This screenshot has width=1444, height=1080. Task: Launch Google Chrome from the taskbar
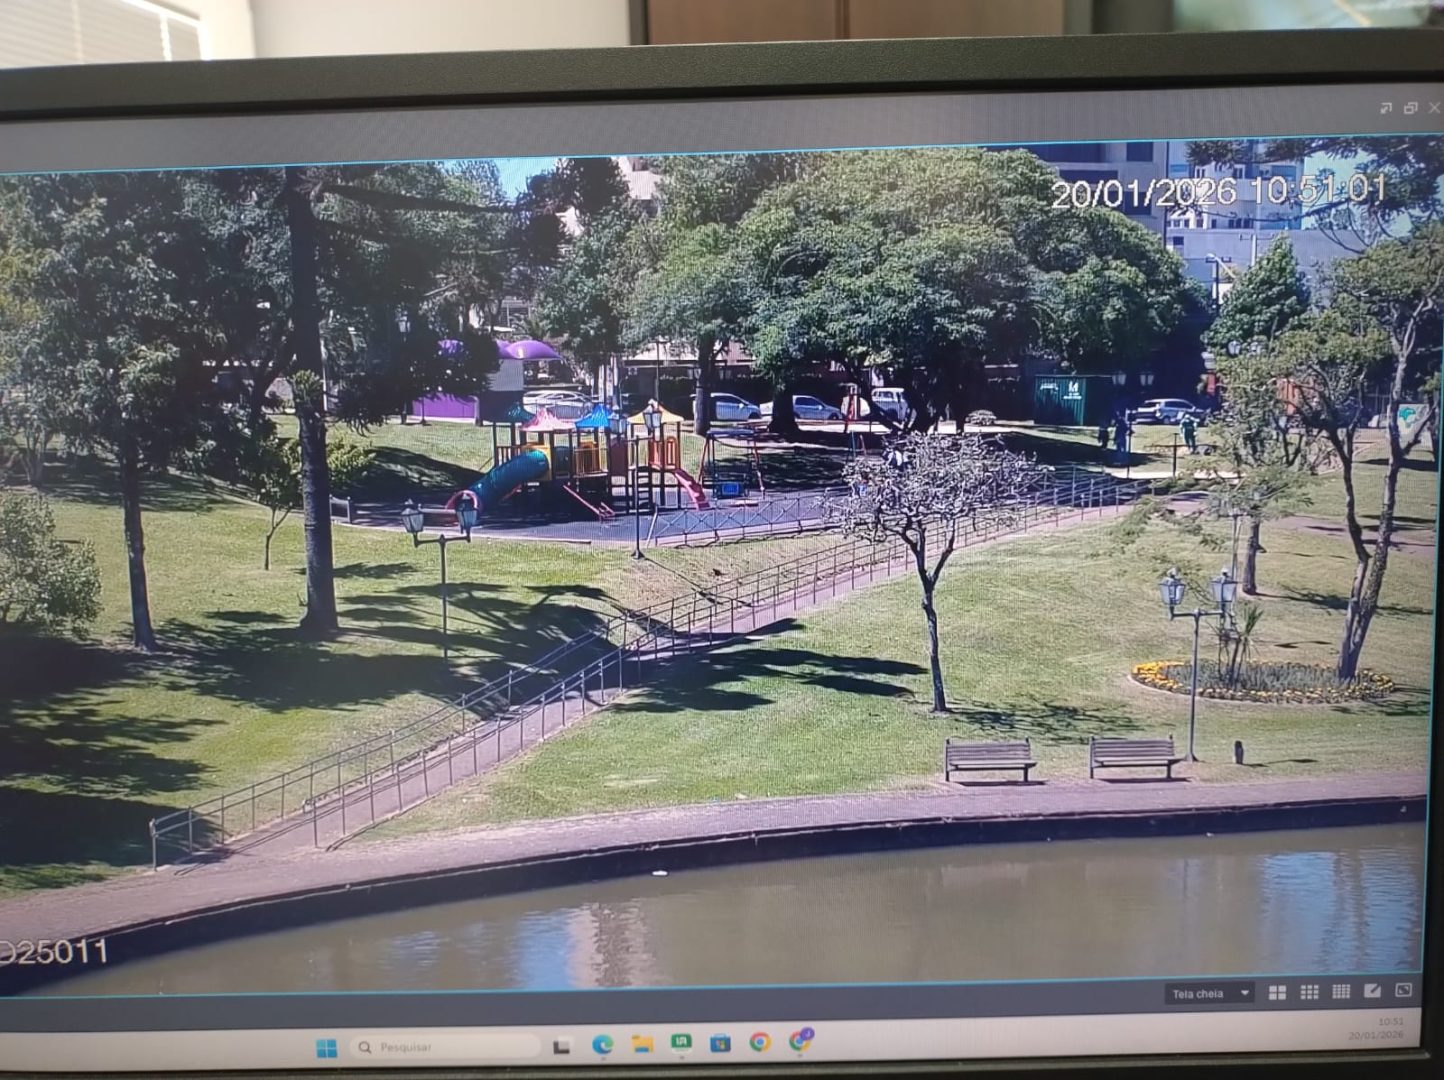click(x=760, y=1042)
